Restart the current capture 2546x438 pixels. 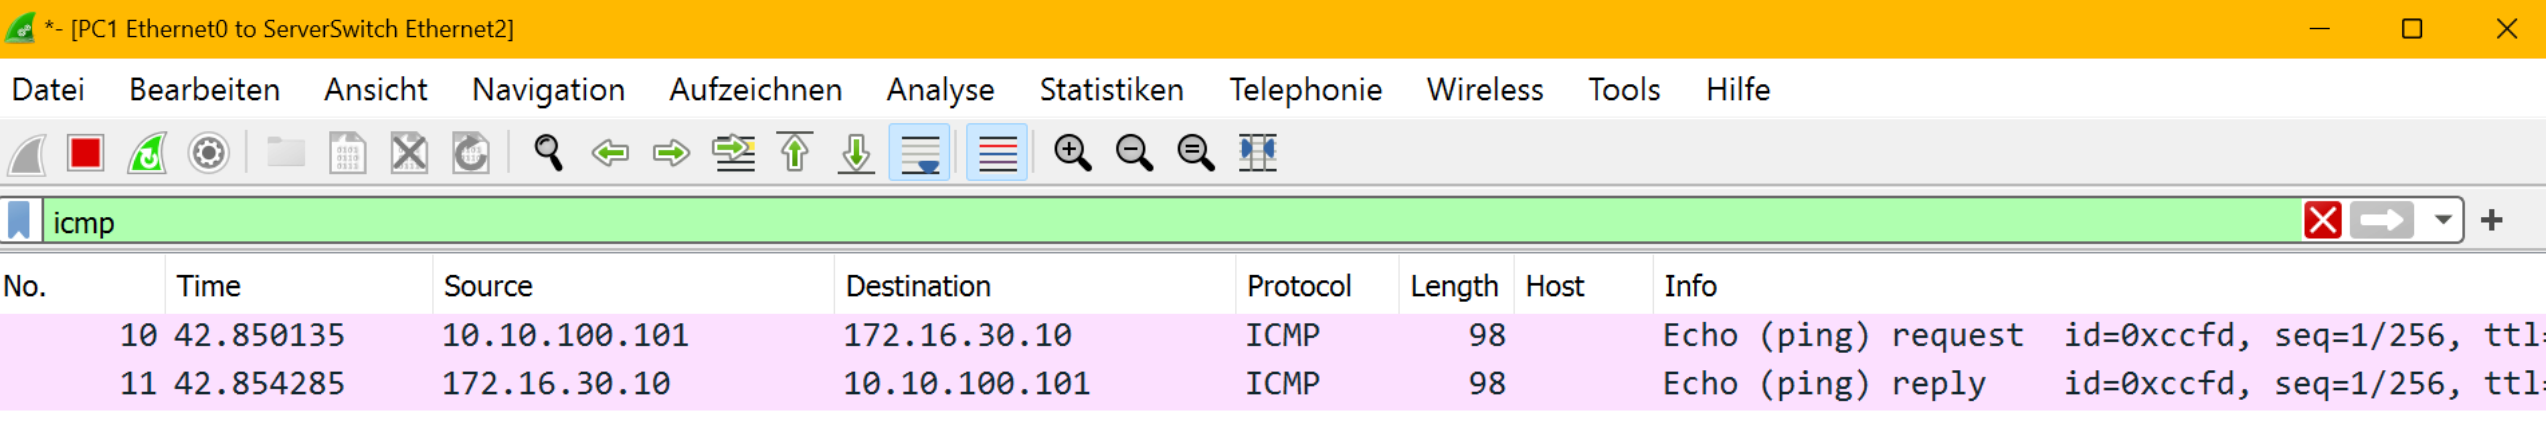[148, 153]
